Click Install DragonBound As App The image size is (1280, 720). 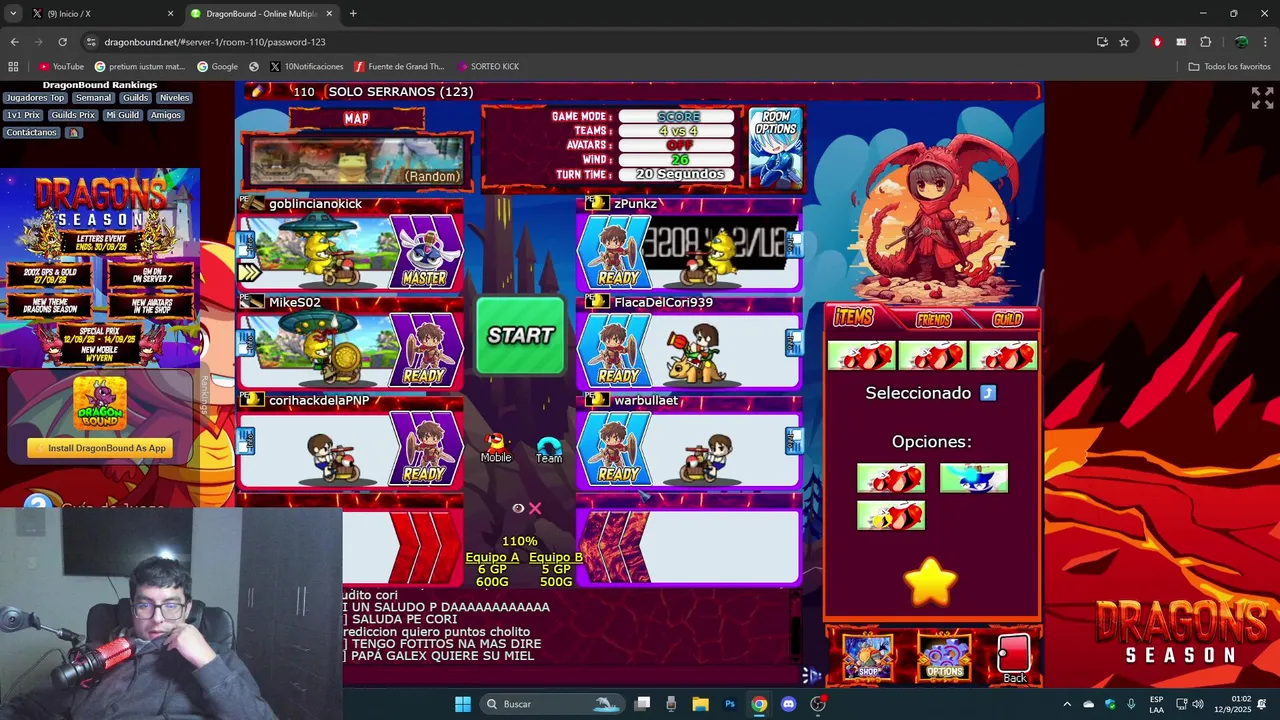click(x=100, y=448)
